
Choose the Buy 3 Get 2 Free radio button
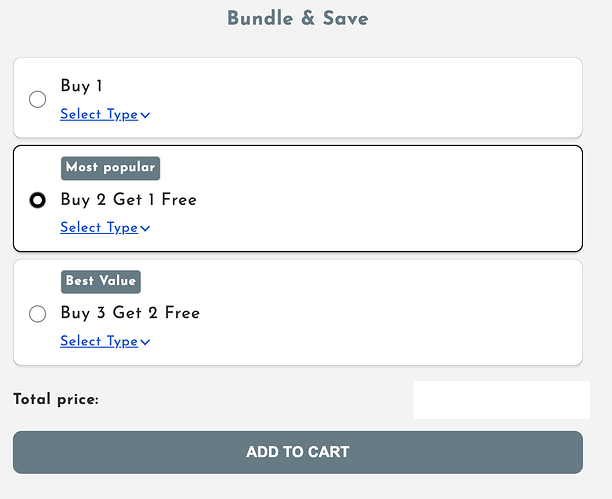click(38, 314)
